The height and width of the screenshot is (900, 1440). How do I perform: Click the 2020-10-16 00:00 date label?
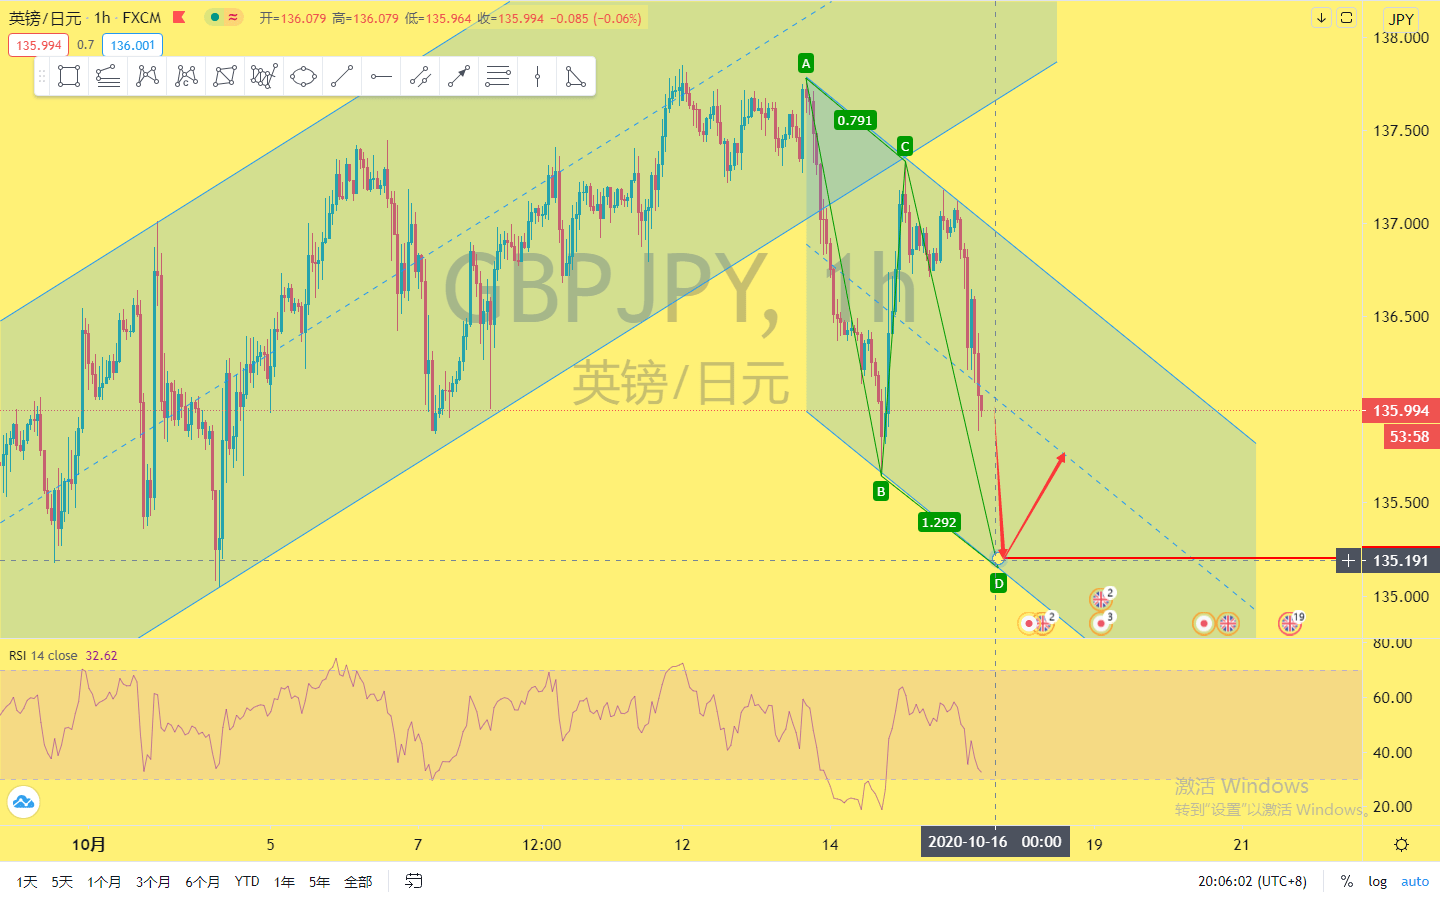(995, 842)
